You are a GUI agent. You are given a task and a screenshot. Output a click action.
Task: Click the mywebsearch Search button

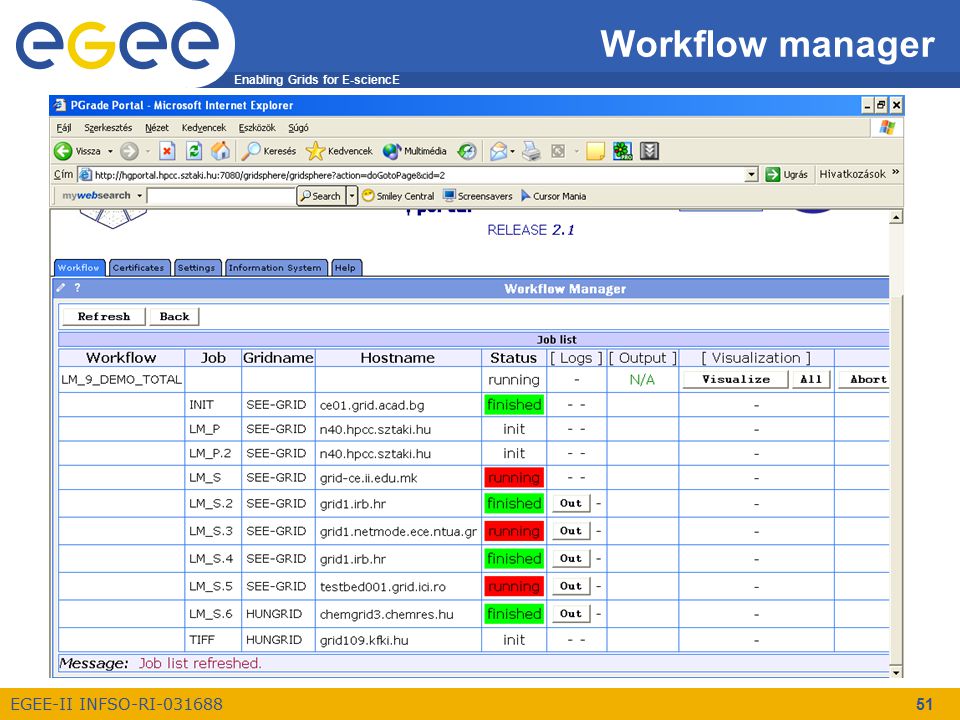click(x=320, y=196)
